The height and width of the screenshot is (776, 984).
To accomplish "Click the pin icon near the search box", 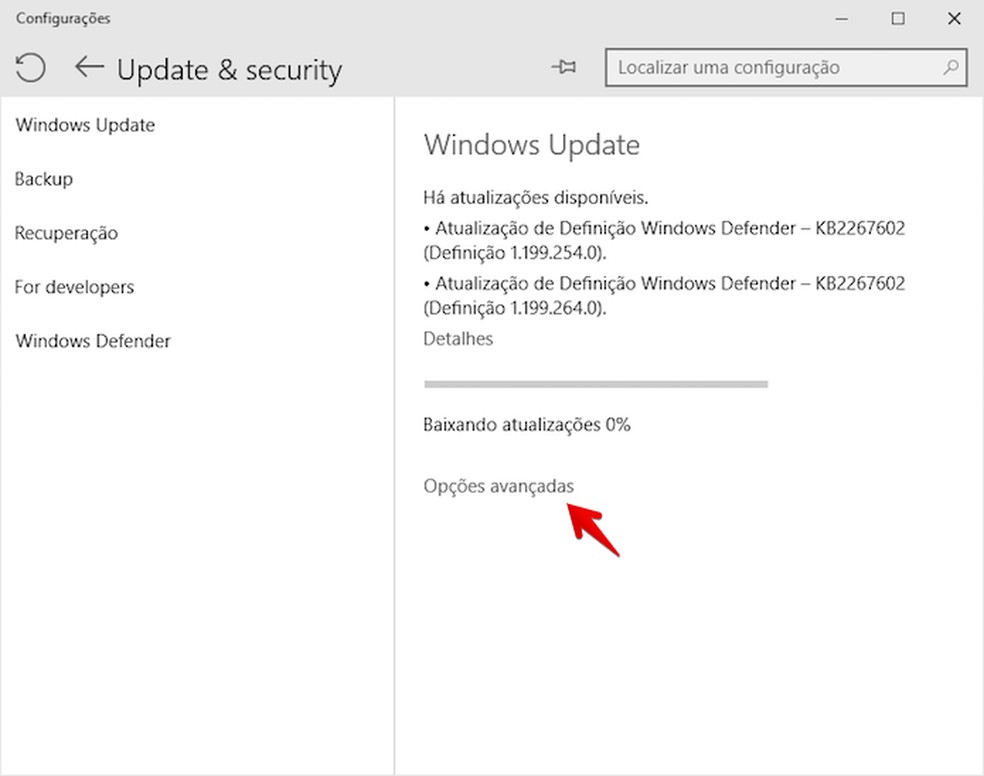I will click(x=564, y=67).
